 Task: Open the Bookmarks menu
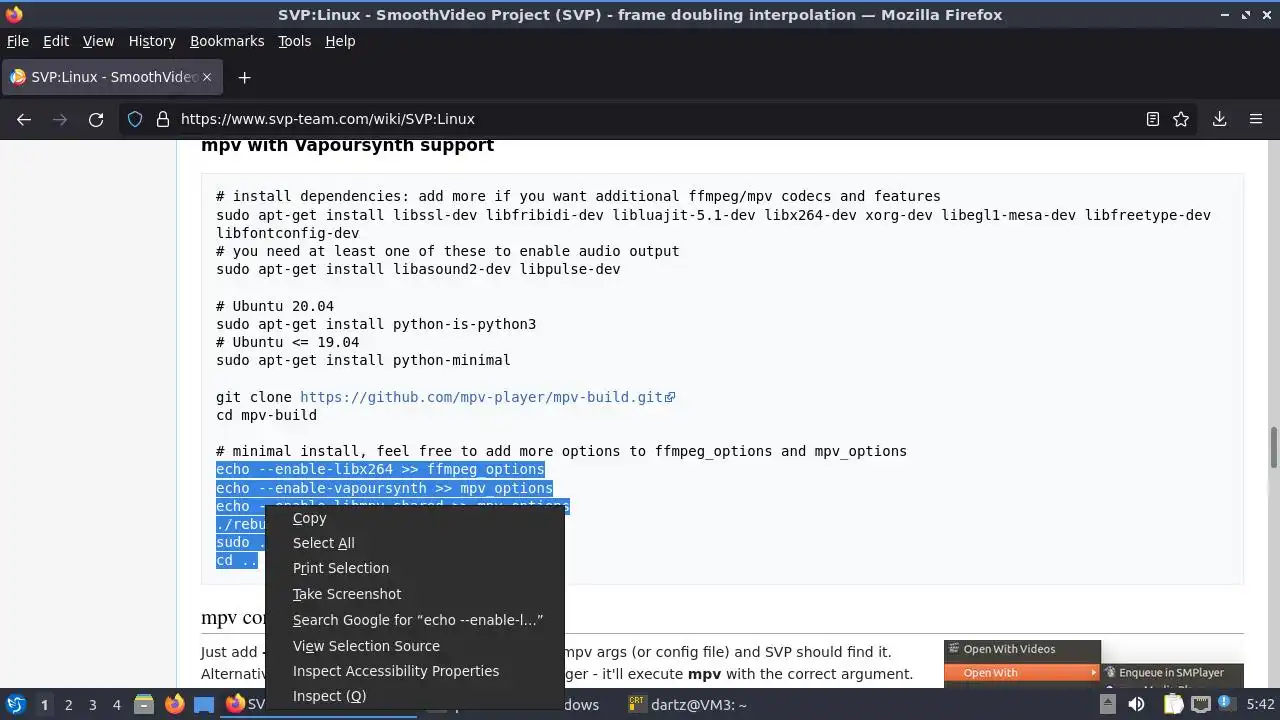coord(227,41)
